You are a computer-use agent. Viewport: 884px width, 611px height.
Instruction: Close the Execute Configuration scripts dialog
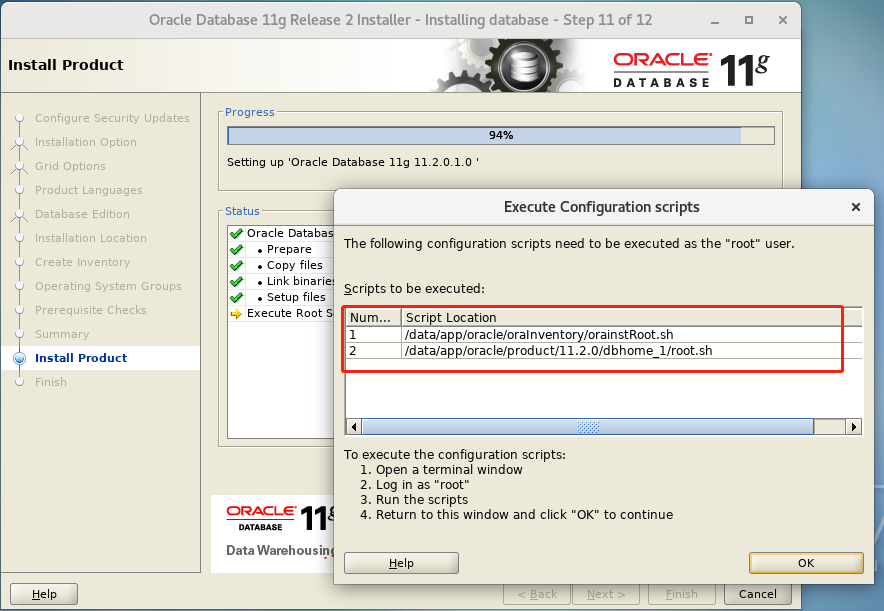coord(855,207)
